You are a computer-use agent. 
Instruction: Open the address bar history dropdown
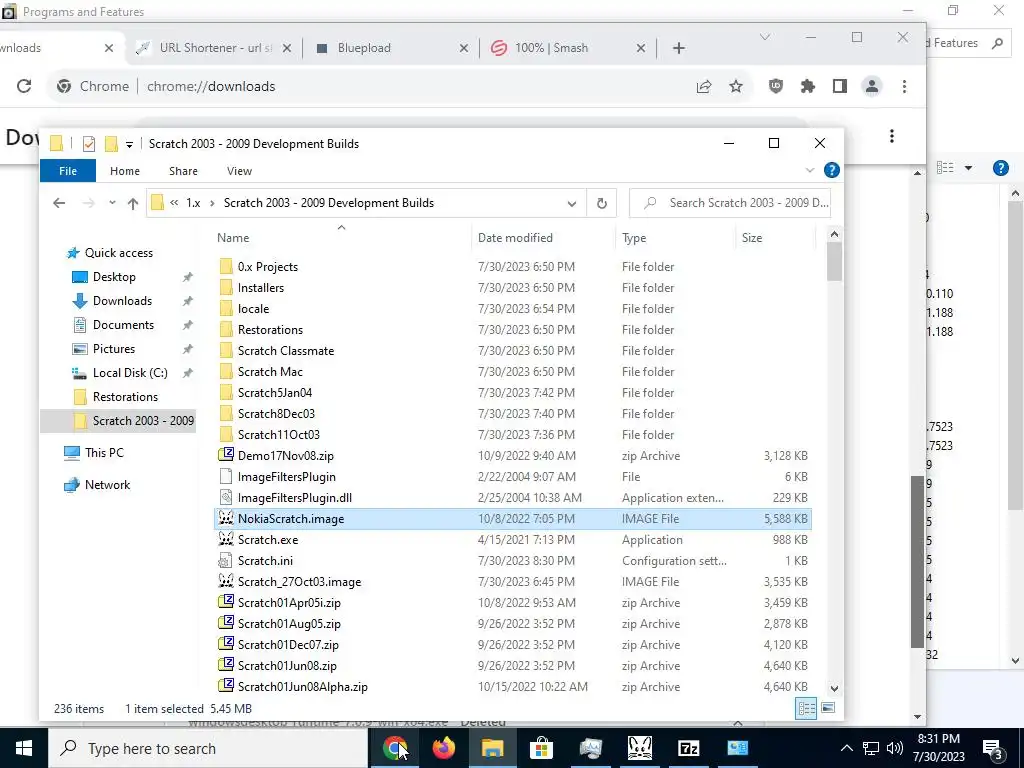pos(571,203)
